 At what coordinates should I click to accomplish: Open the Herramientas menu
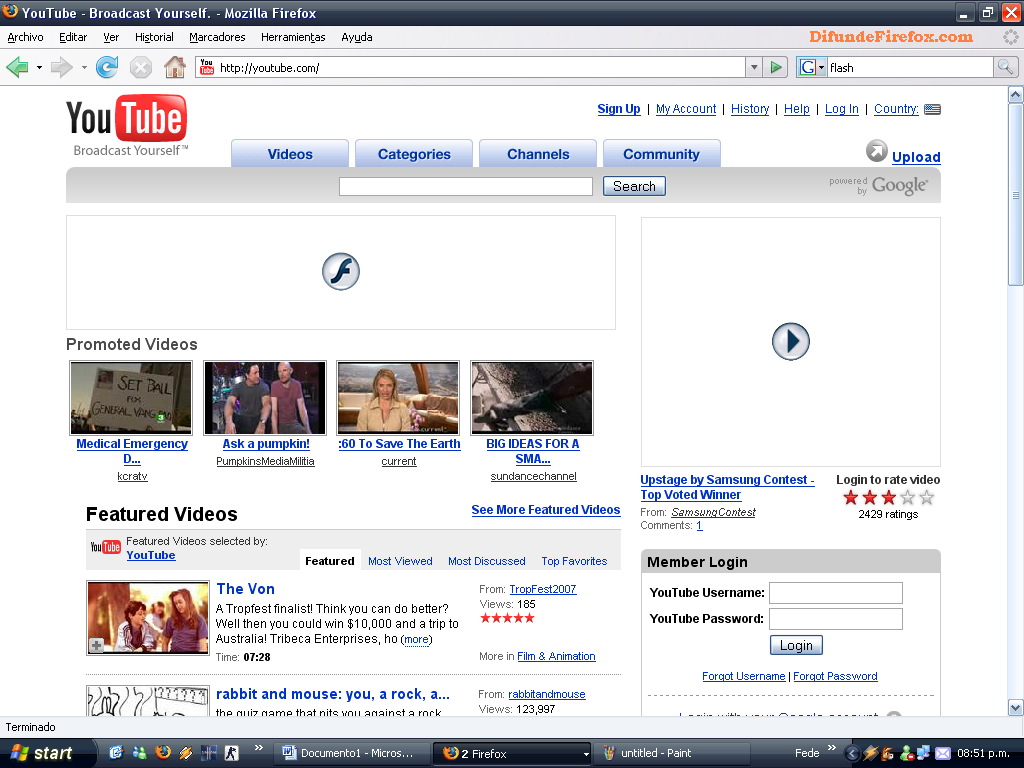point(293,37)
